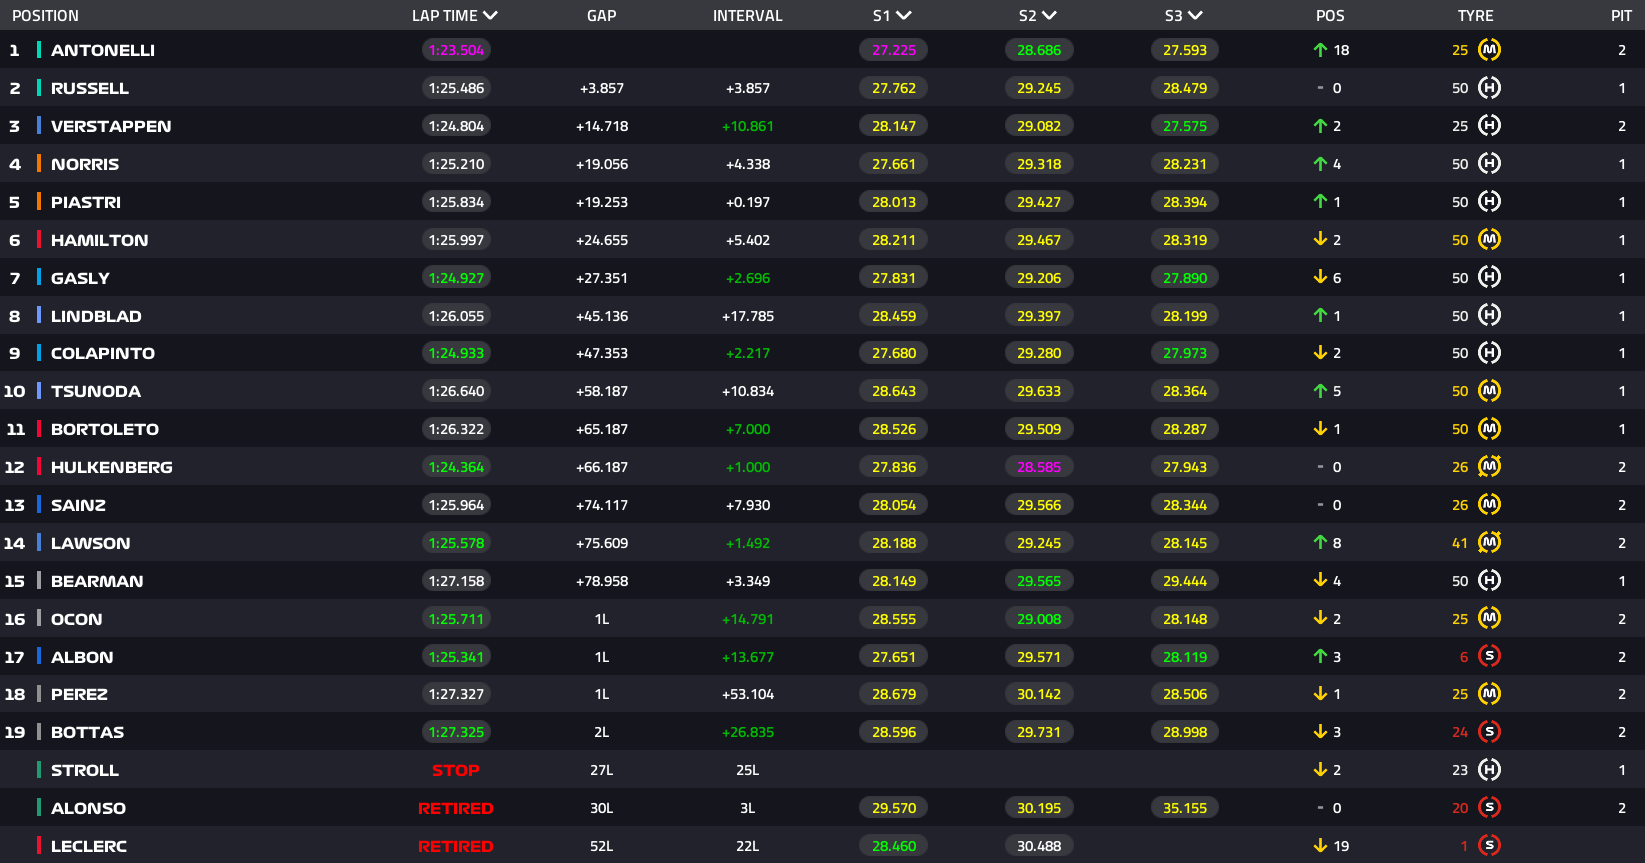Click the INTERVAL column header
Screen dimensions: 1645x863
(748, 16)
